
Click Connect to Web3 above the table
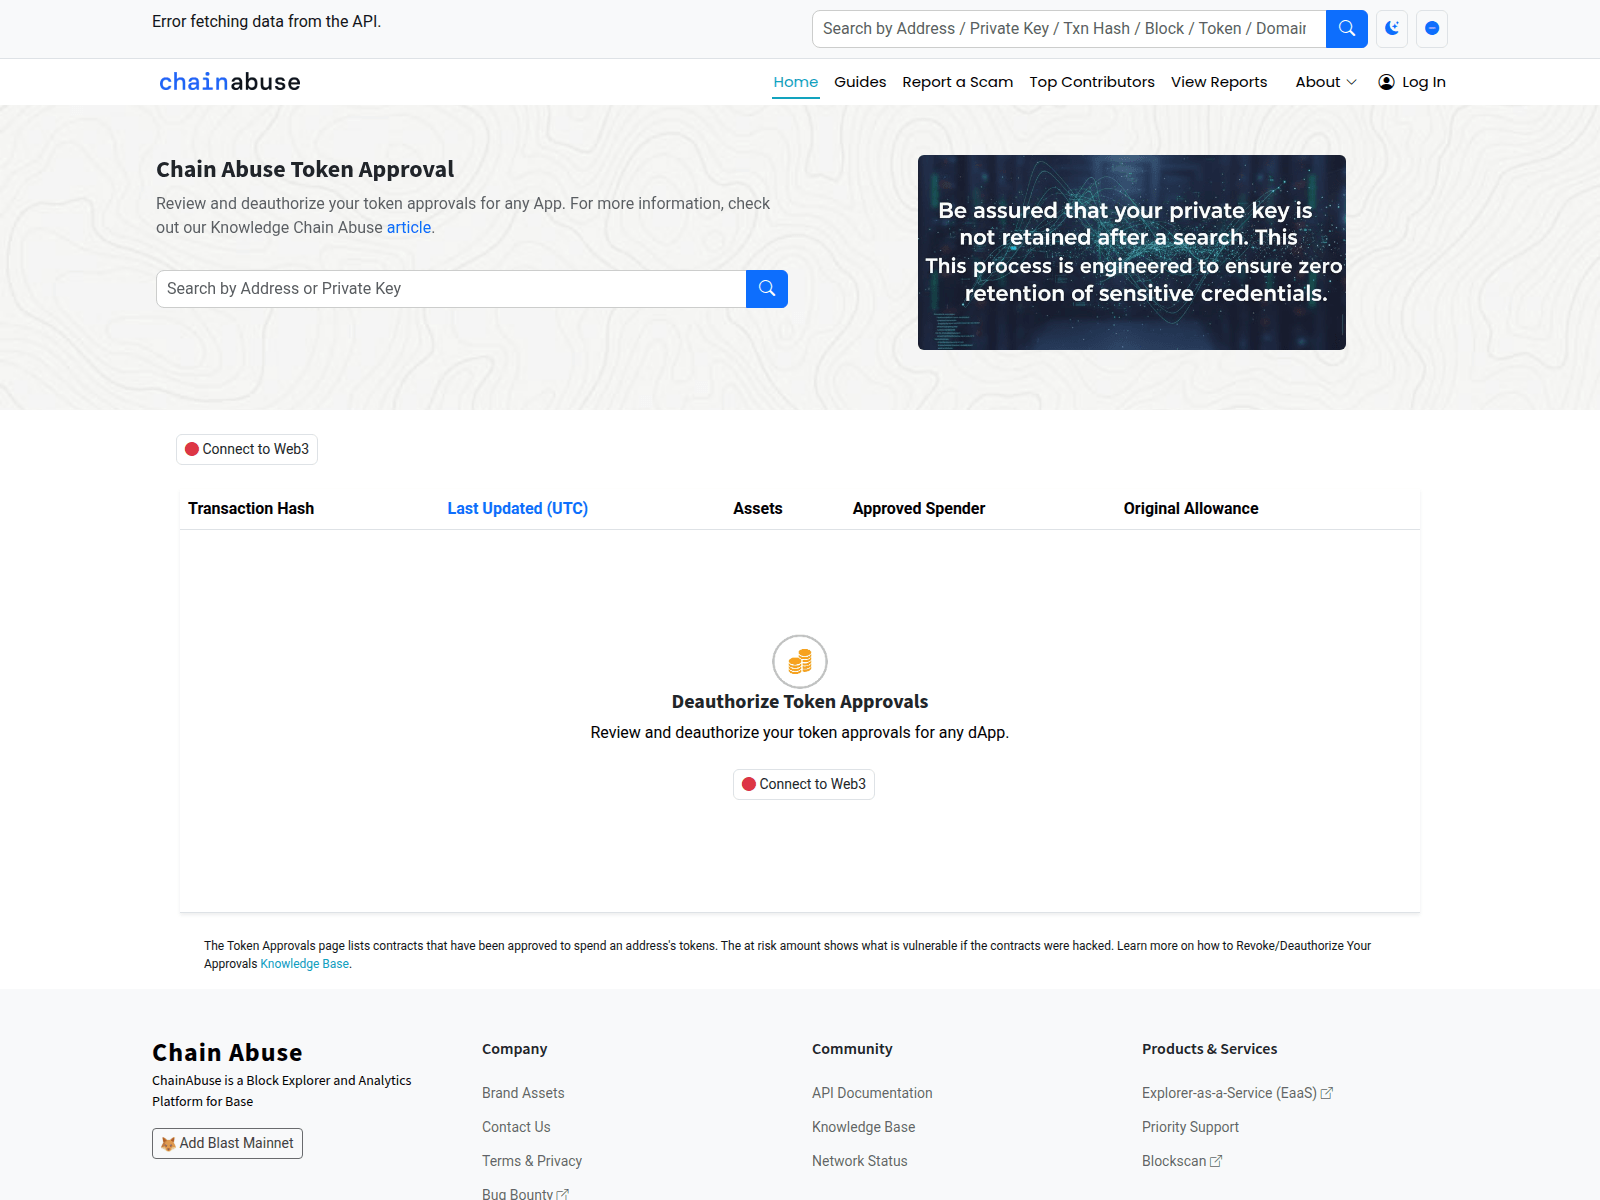click(x=247, y=449)
